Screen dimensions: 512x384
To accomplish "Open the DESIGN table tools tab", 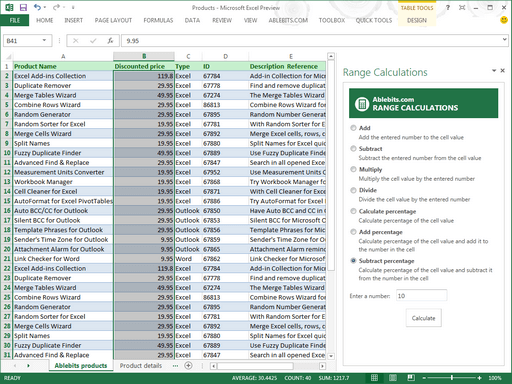I will pyautogui.click(x=417, y=20).
